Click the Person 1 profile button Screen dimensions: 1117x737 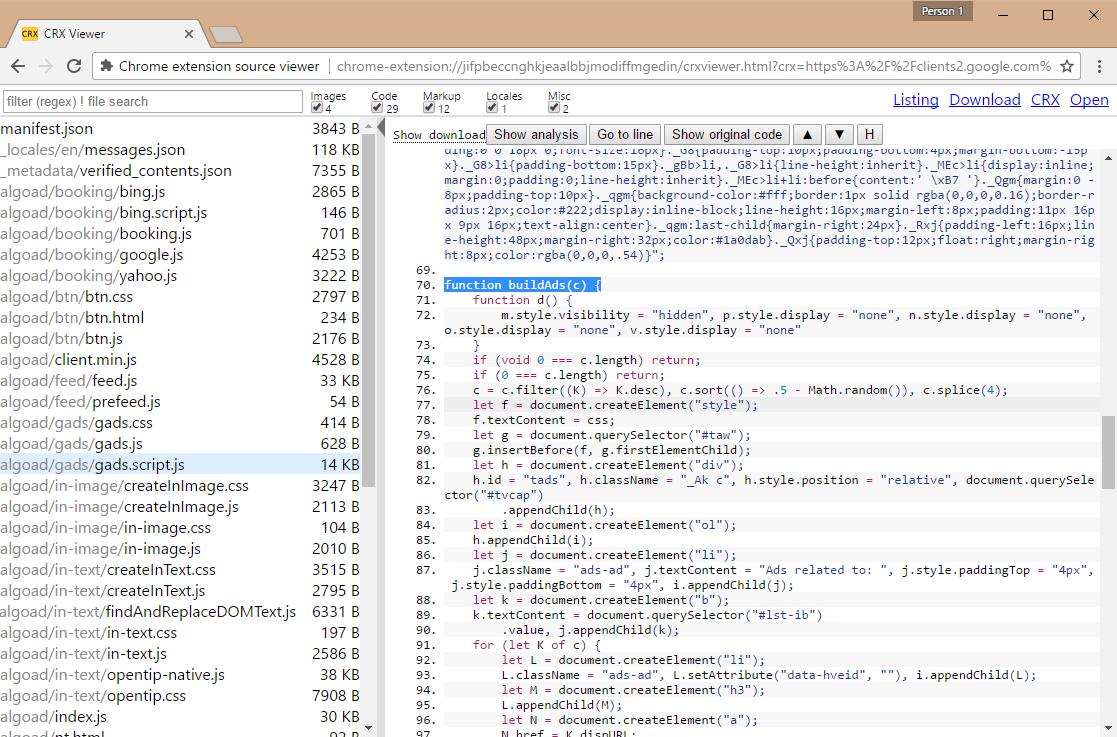[942, 11]
